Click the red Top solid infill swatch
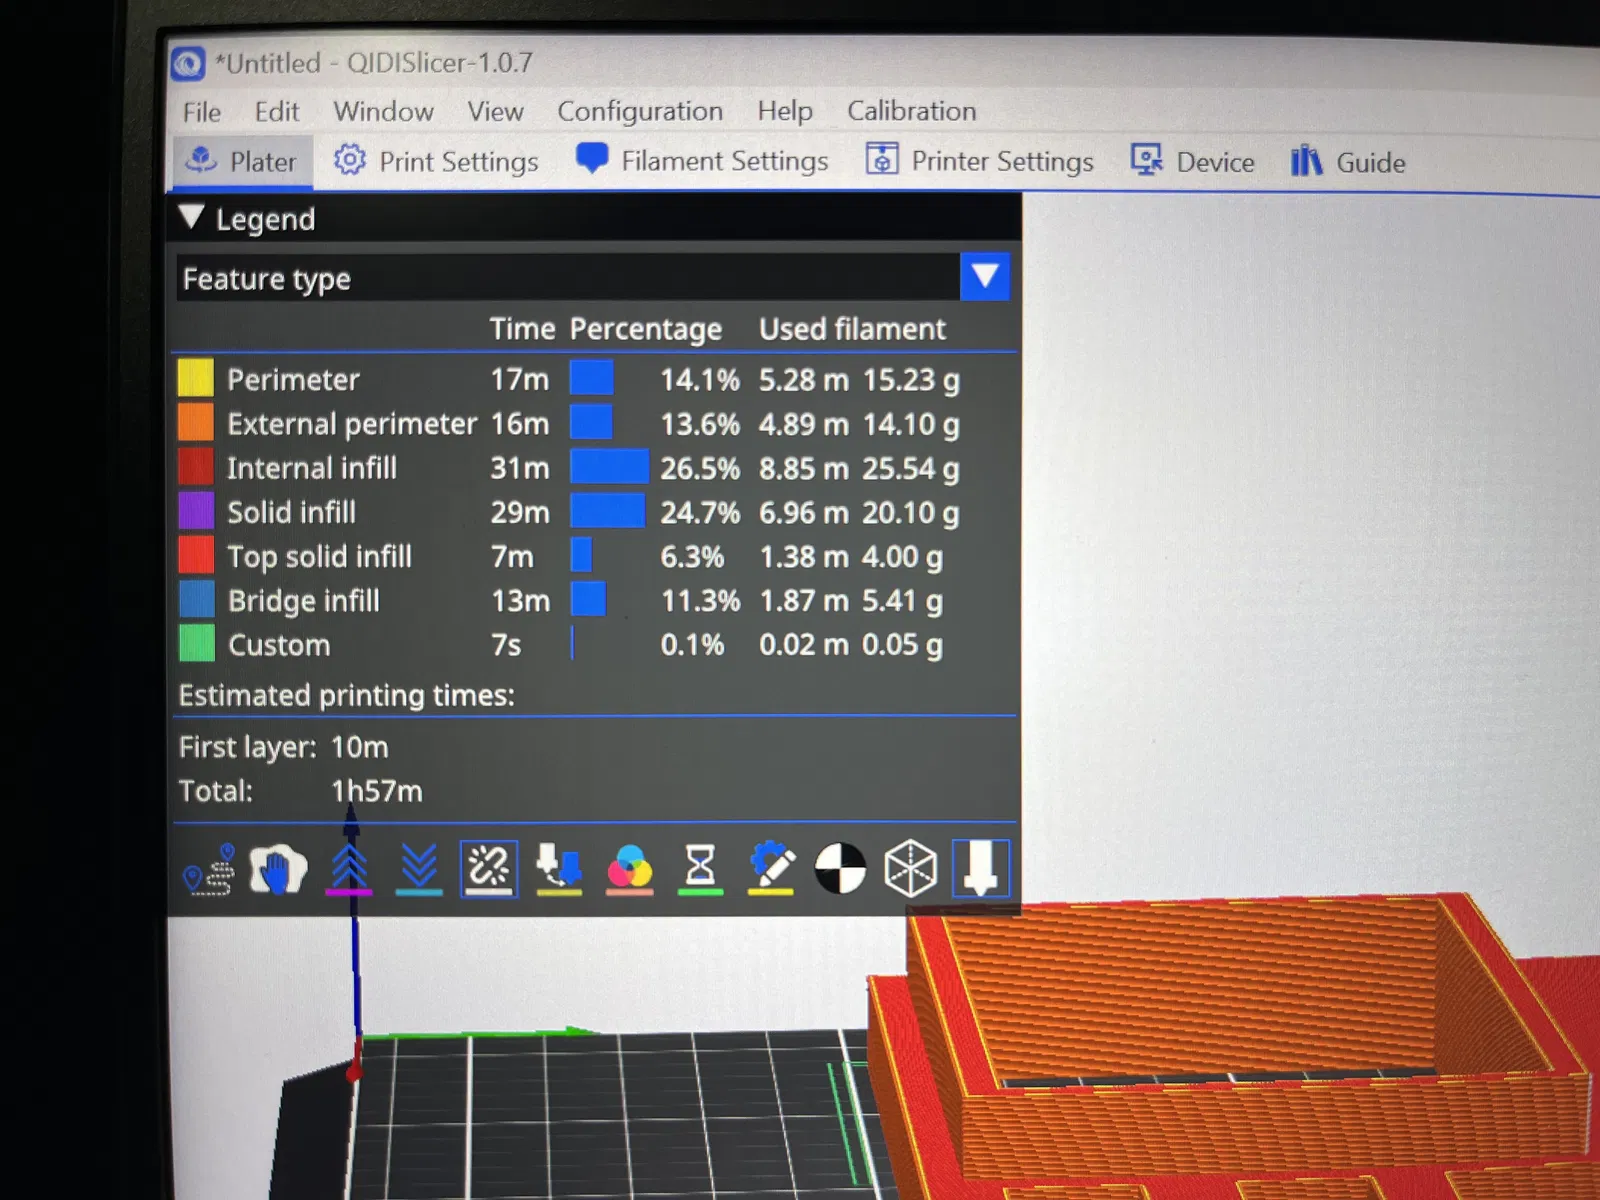Image resolution: width=1600 pixels, height=1200 pixels. pyautogui.click(x=196, y=555)
